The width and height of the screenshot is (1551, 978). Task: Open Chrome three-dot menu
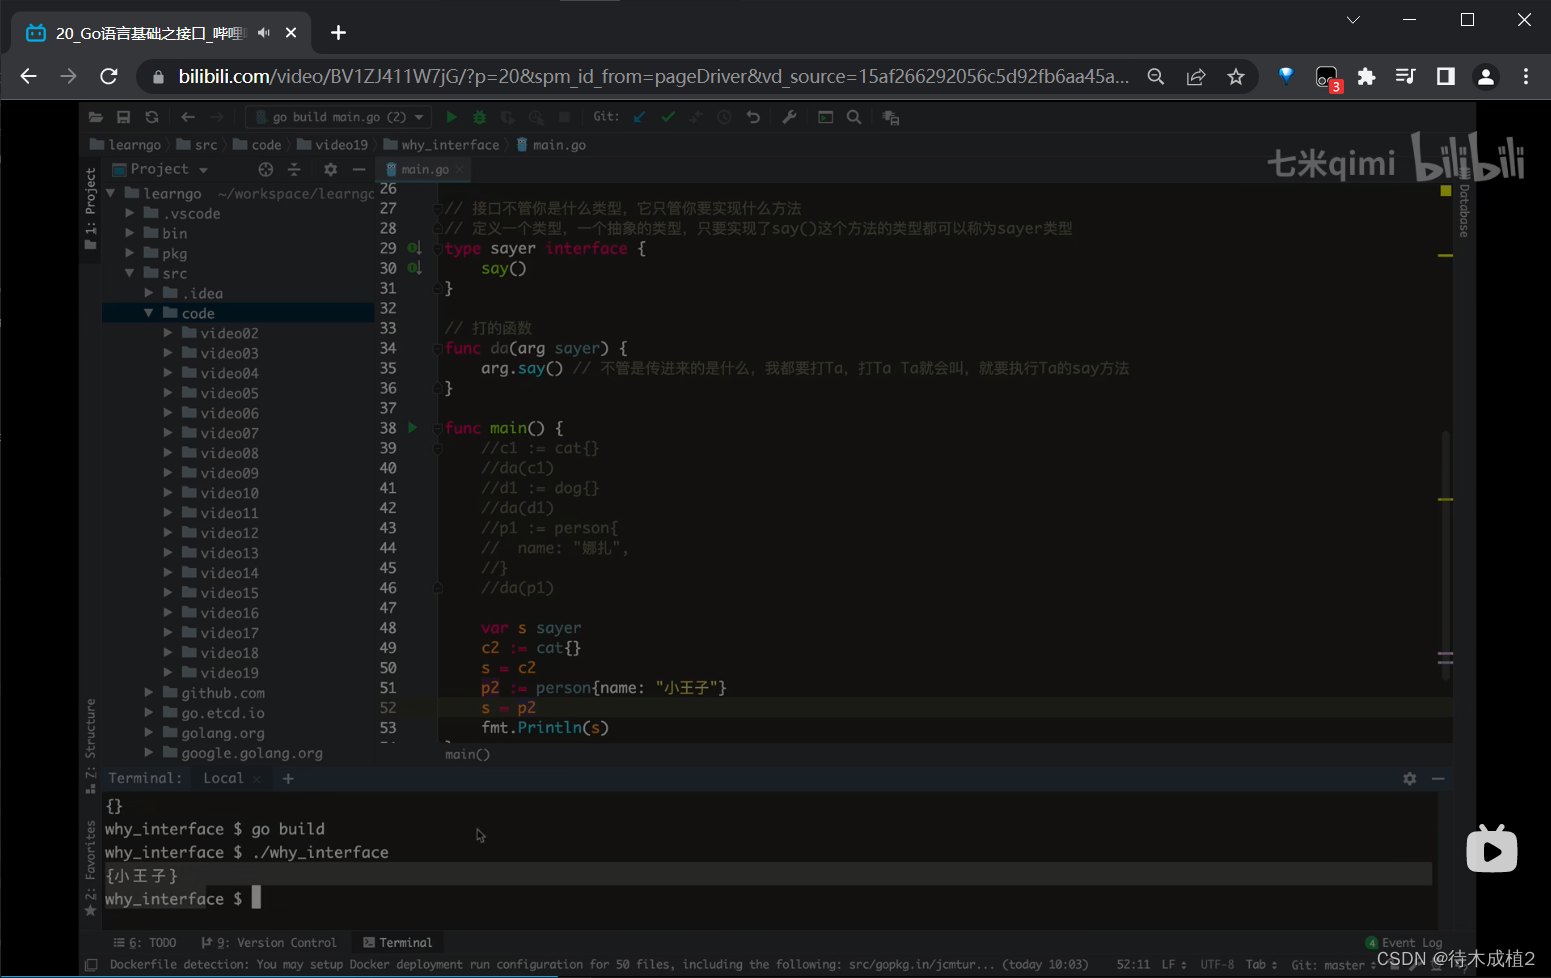pos(1526,76)
